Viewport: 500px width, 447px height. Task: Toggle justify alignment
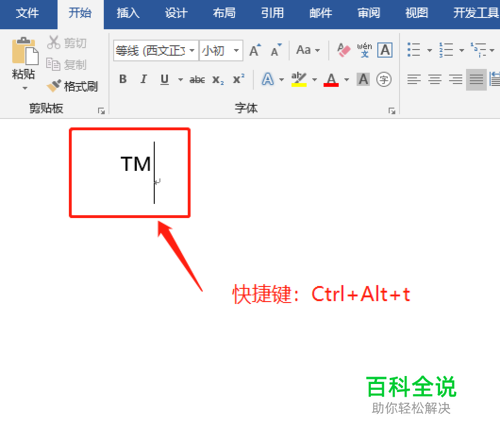coord(476,79)
